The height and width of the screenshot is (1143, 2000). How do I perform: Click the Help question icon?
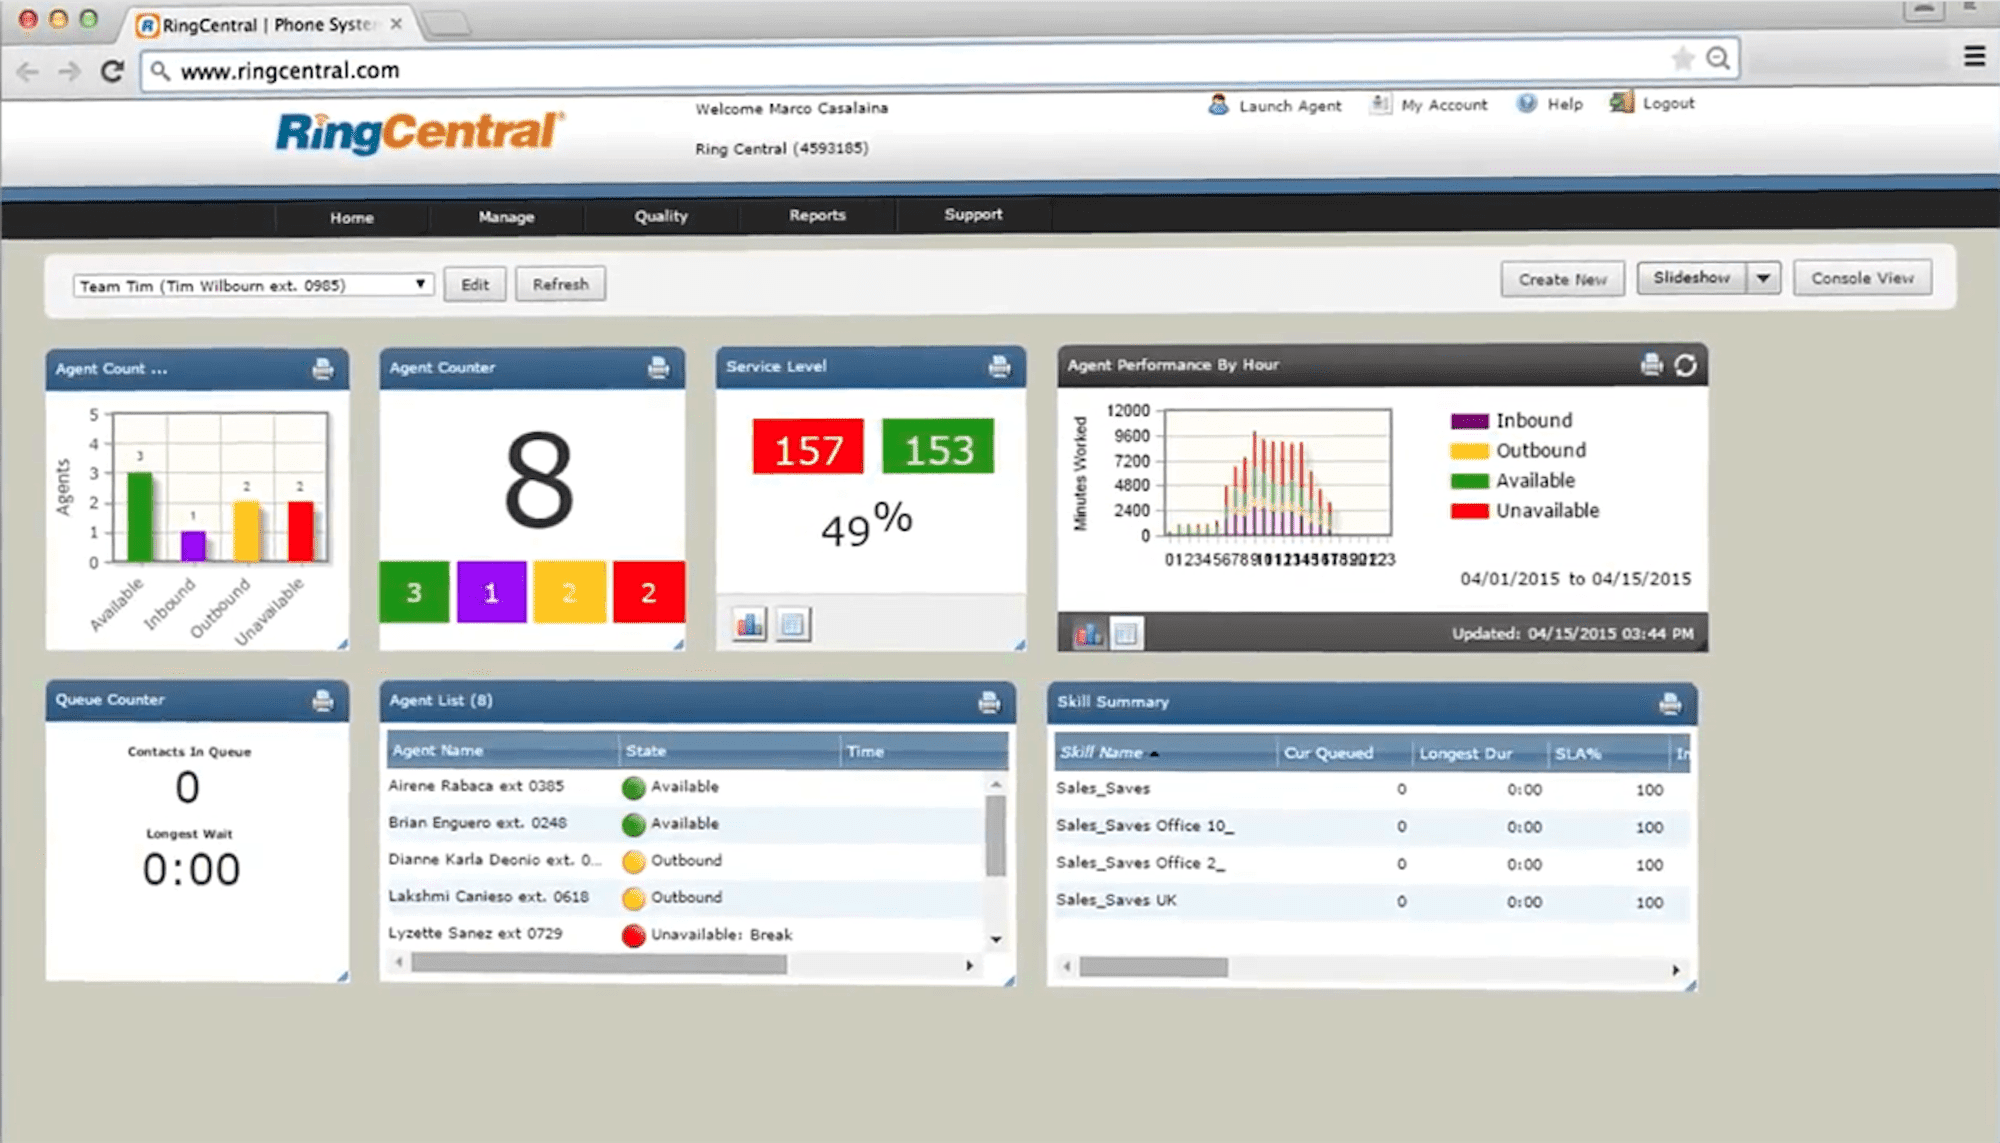[1526, 103]
